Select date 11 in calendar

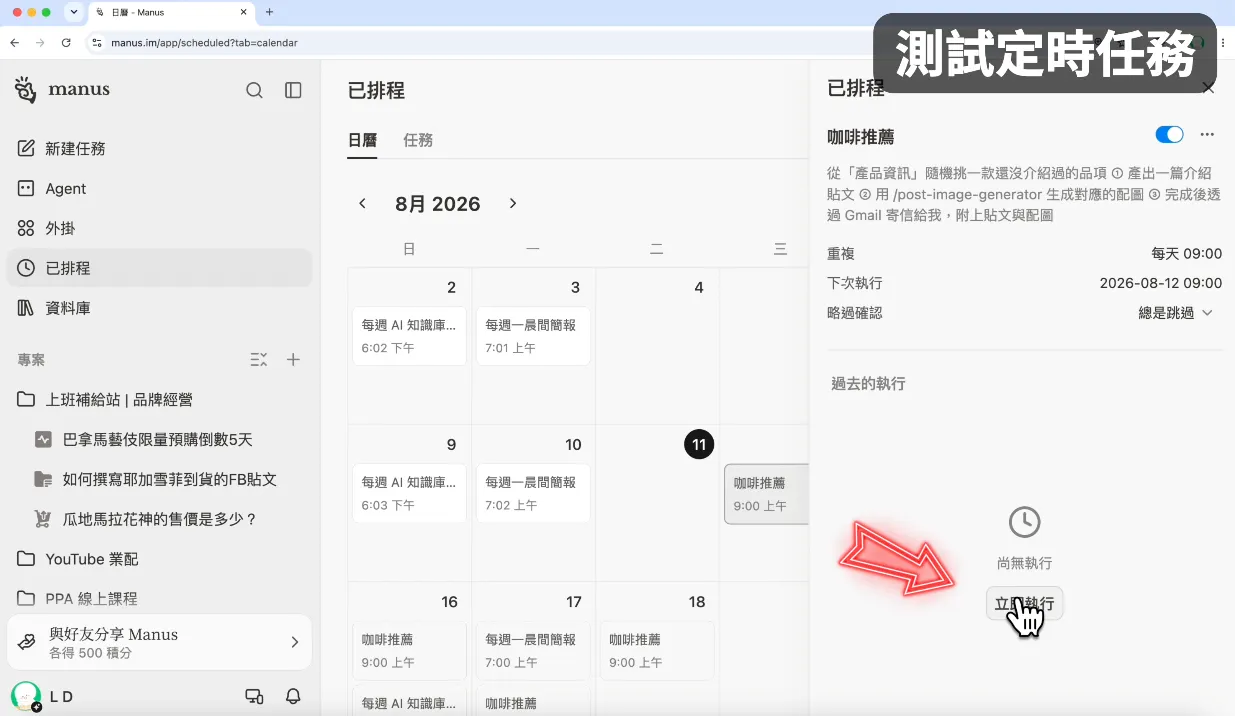[699, 444]
